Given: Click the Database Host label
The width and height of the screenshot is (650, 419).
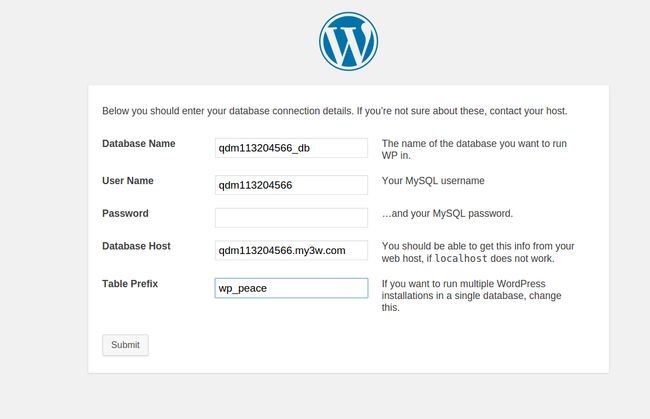Looking at the screenshot, I should pos(136,246).
